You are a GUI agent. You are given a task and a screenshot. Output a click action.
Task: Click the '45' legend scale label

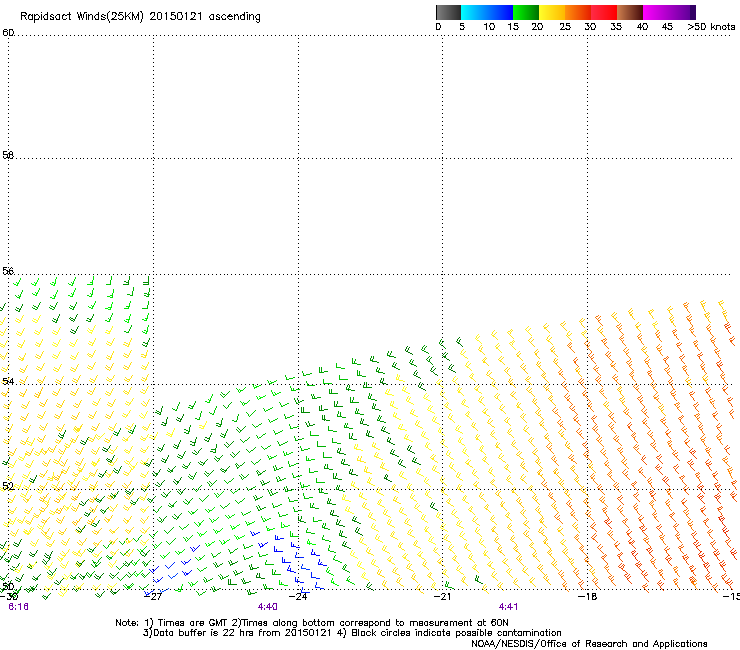[x=667, y=27]
